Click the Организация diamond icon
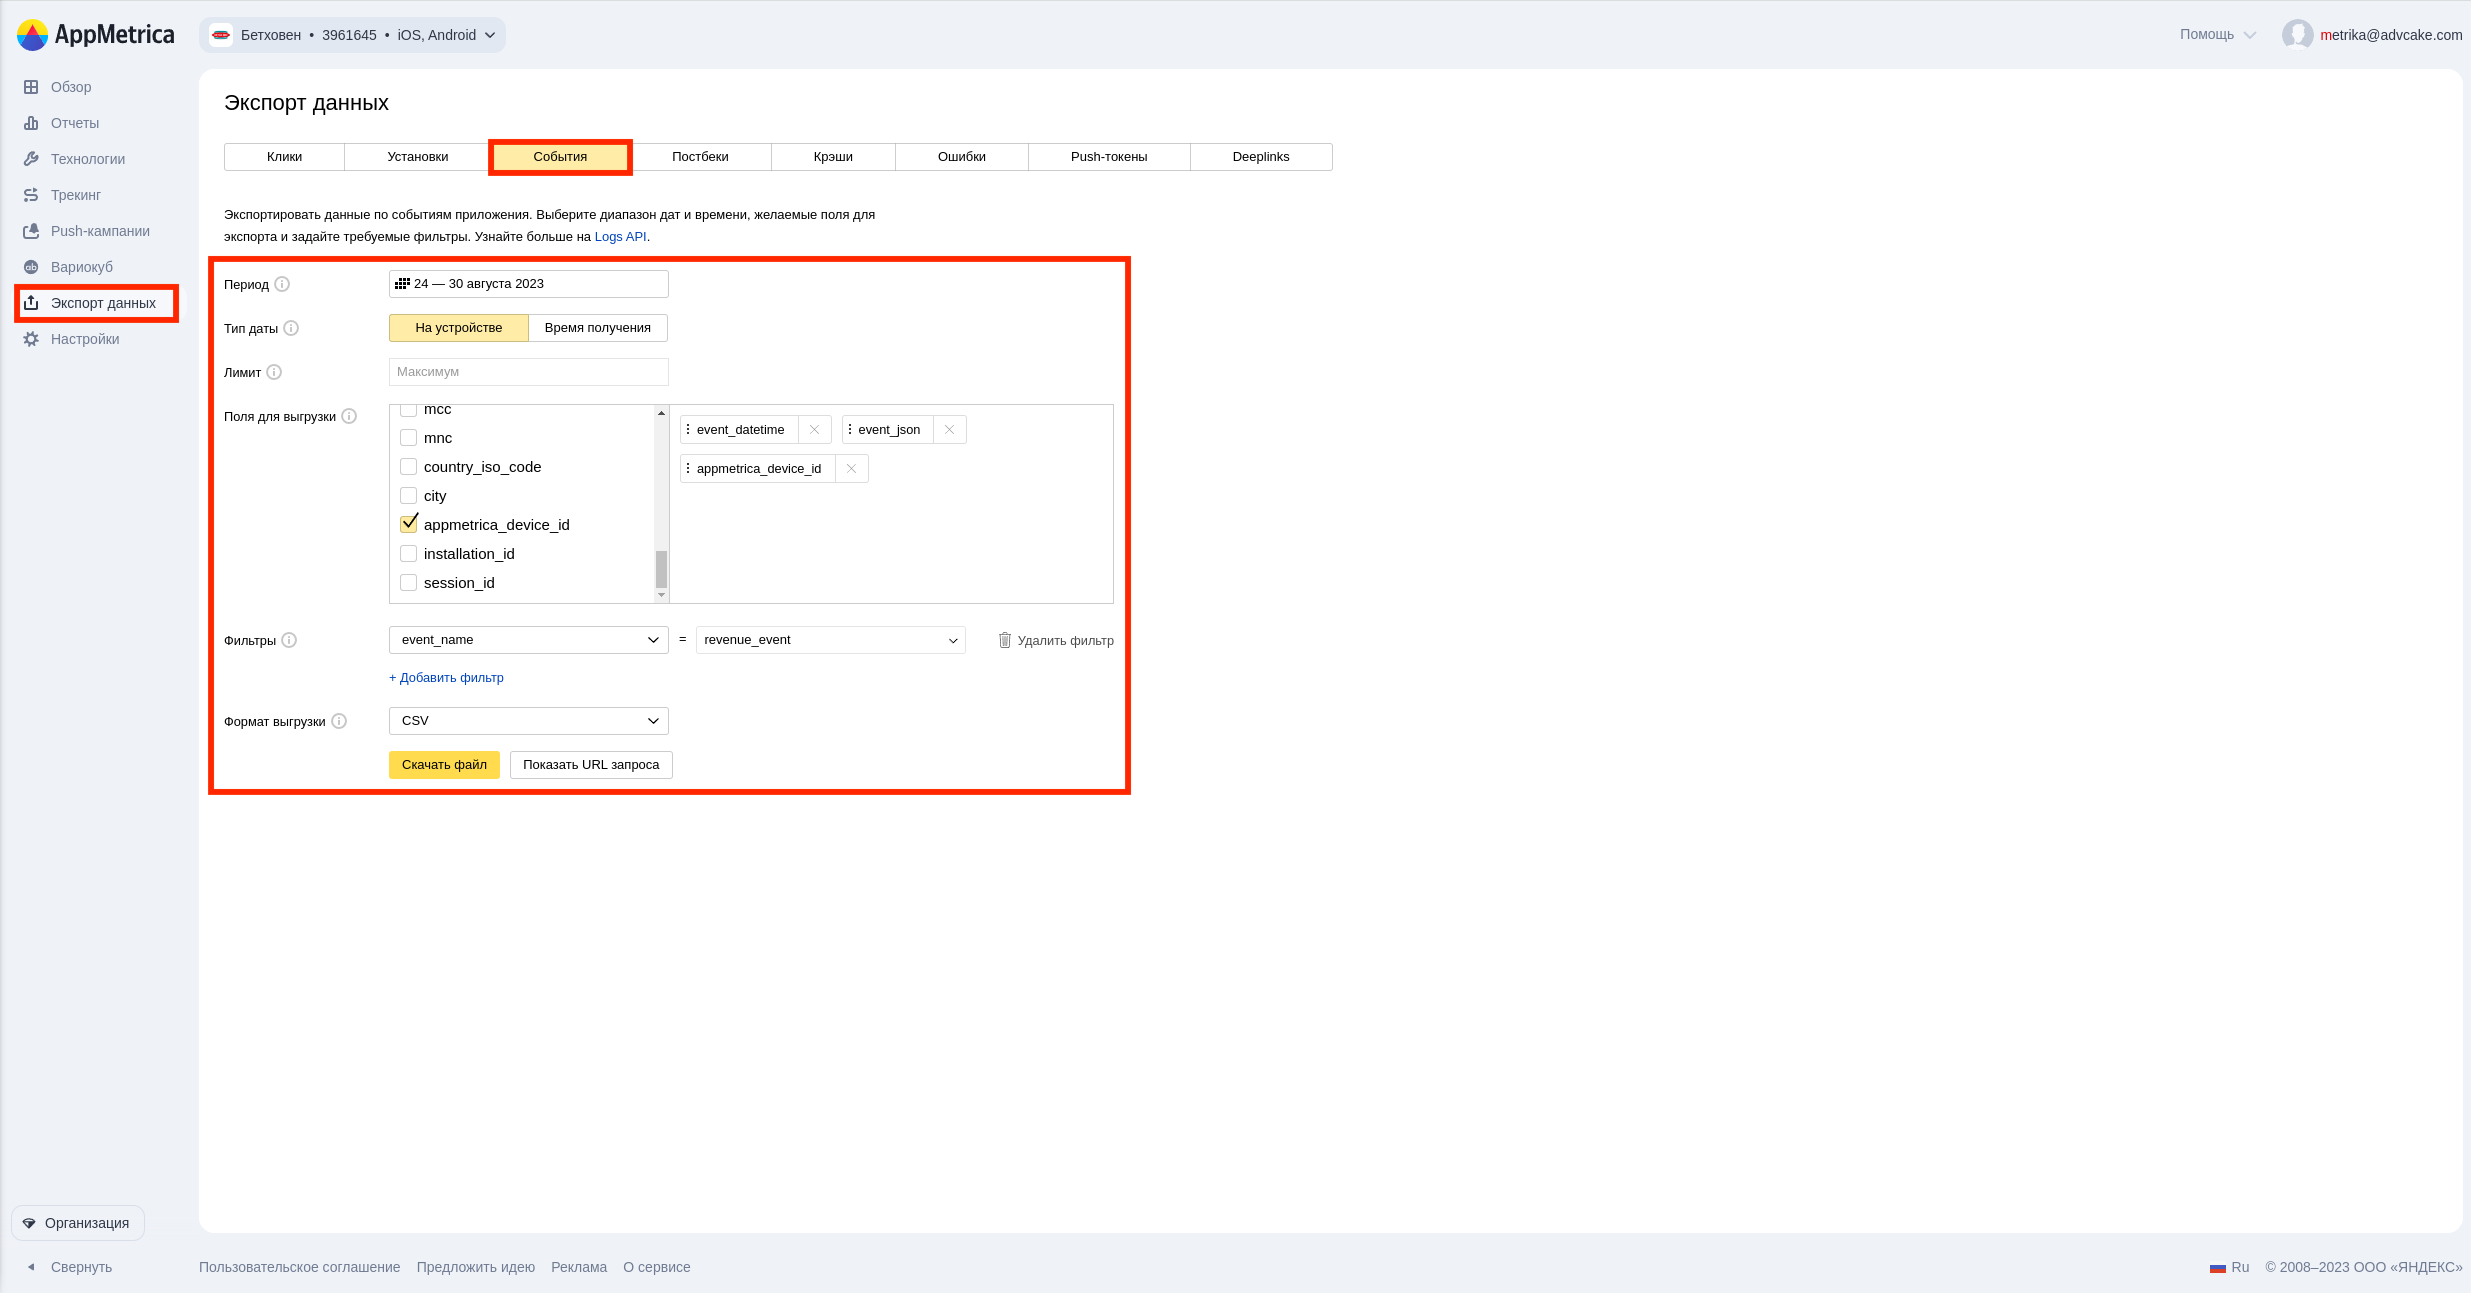This screenshot has height=1293, width=2471. tap(29, 1223)
